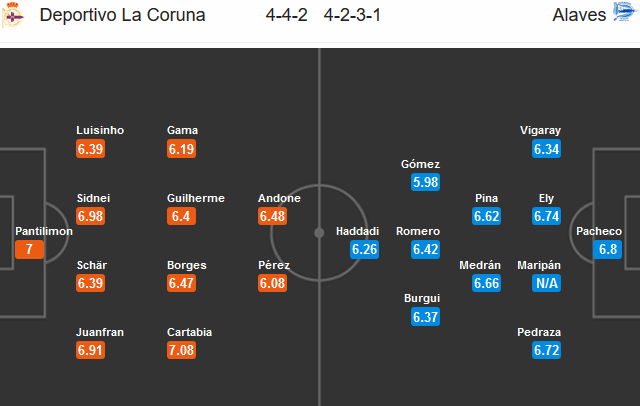This screenshot has height=406, width=640.
Task: Open the Deportivo La Coruna team name
Action: pos(122,15)
